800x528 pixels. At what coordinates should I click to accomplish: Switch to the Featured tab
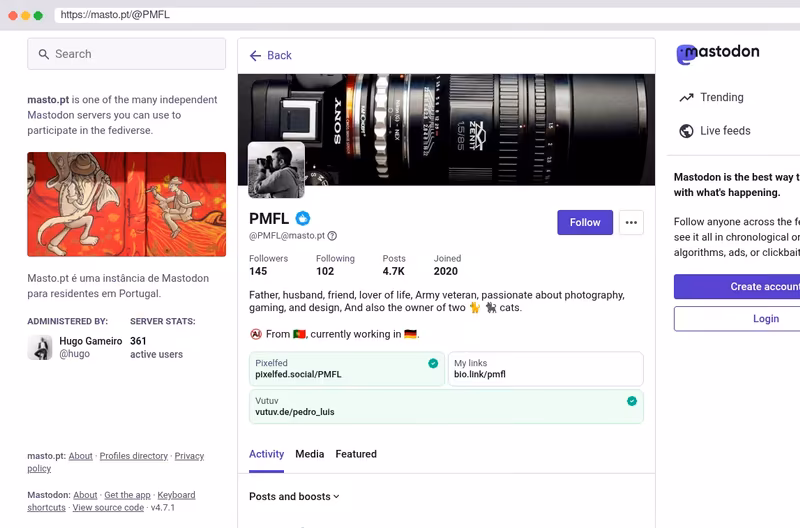[x=356, y=454]
